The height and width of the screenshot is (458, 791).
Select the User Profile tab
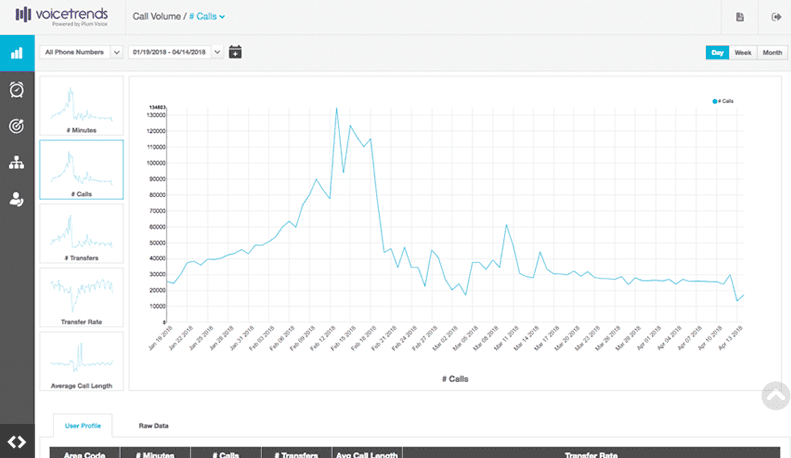click(x=82, y=425)
